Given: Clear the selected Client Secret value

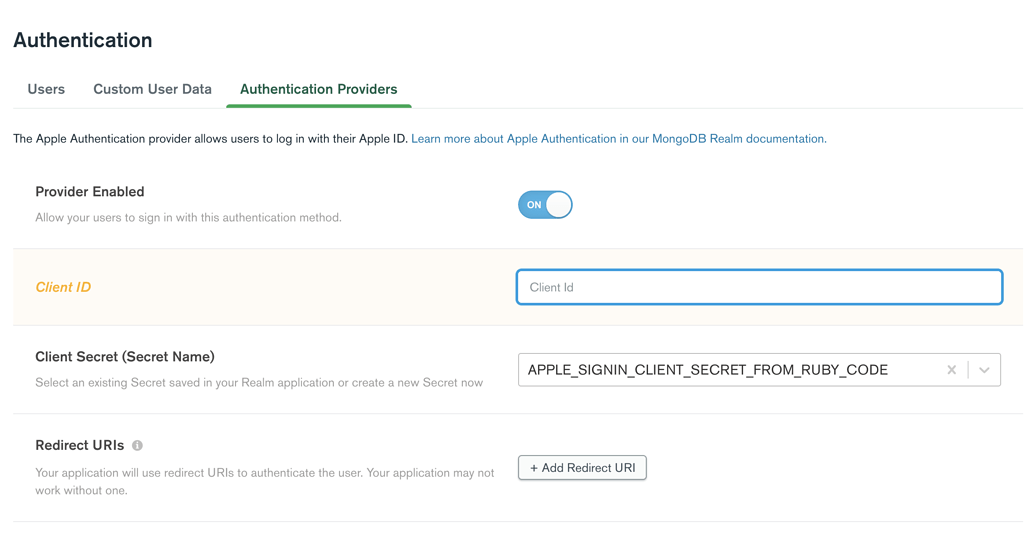Looking at the screenshot, I should (x=951, y=370).
